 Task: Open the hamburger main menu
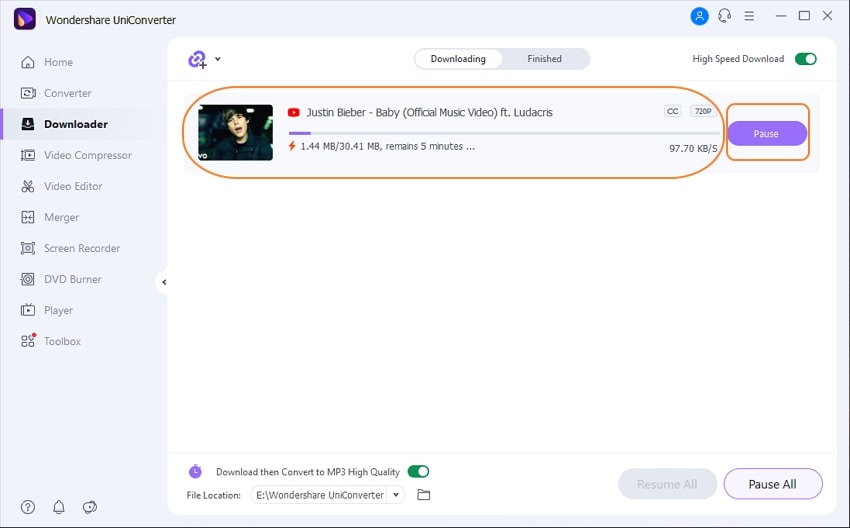pyautogui.click(x=749, y=16)
